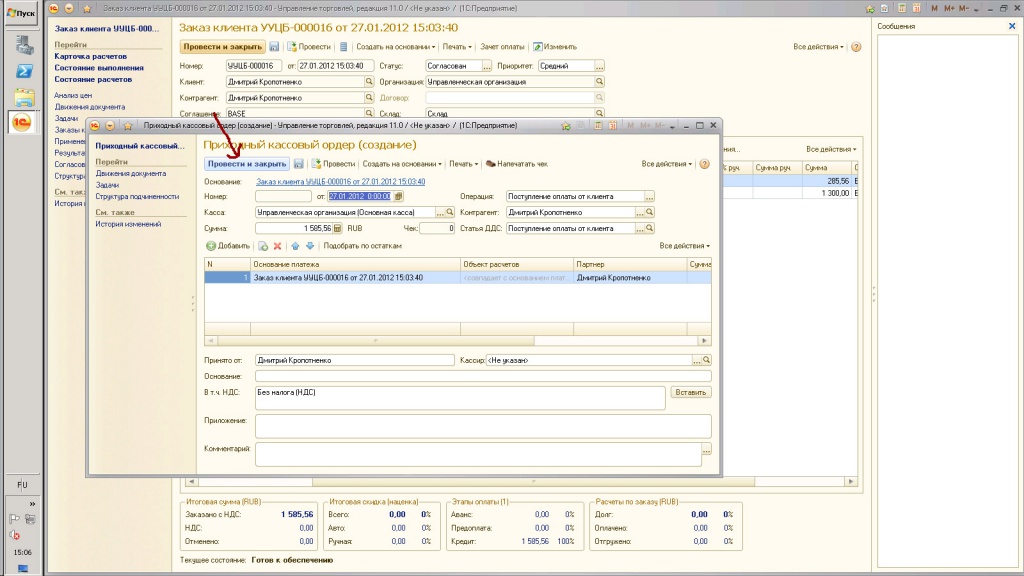Click Провести и закрыть in the cash order
The width and height of the screenshot is (1024, 576).
click(x=247, y=164)
